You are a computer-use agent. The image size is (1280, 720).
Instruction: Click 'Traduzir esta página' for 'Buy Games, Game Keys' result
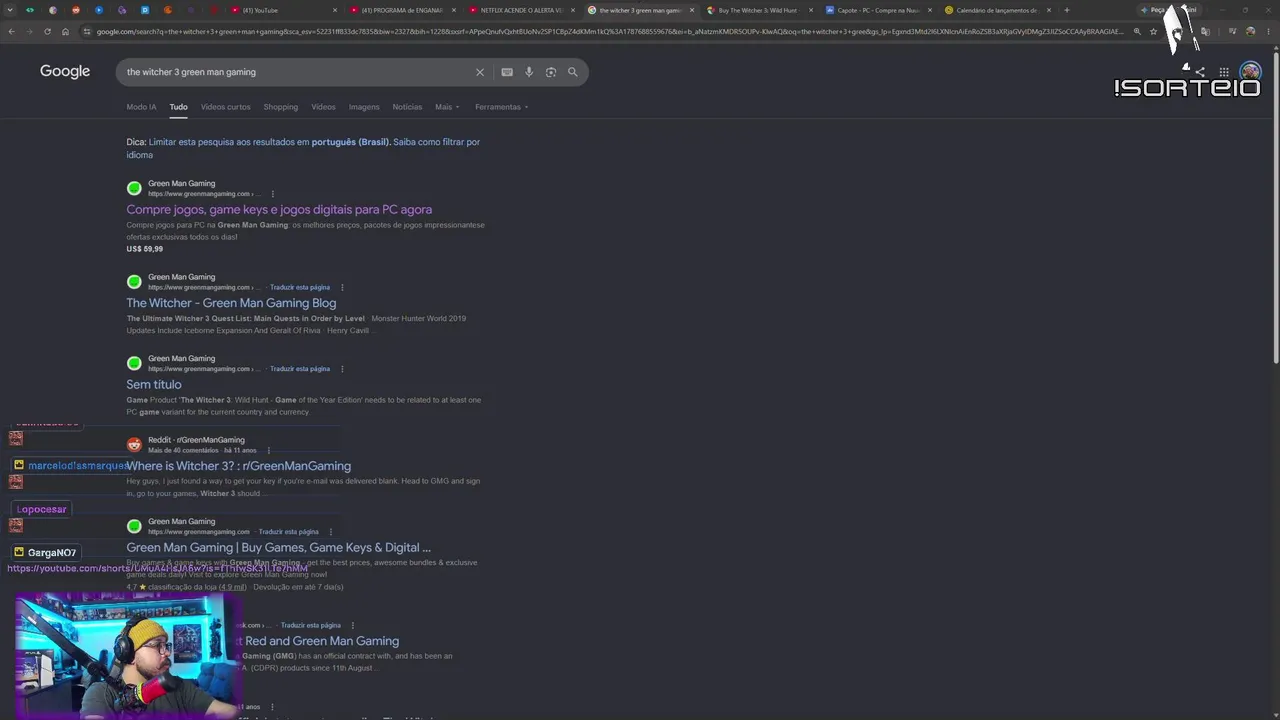coord(289,532)
